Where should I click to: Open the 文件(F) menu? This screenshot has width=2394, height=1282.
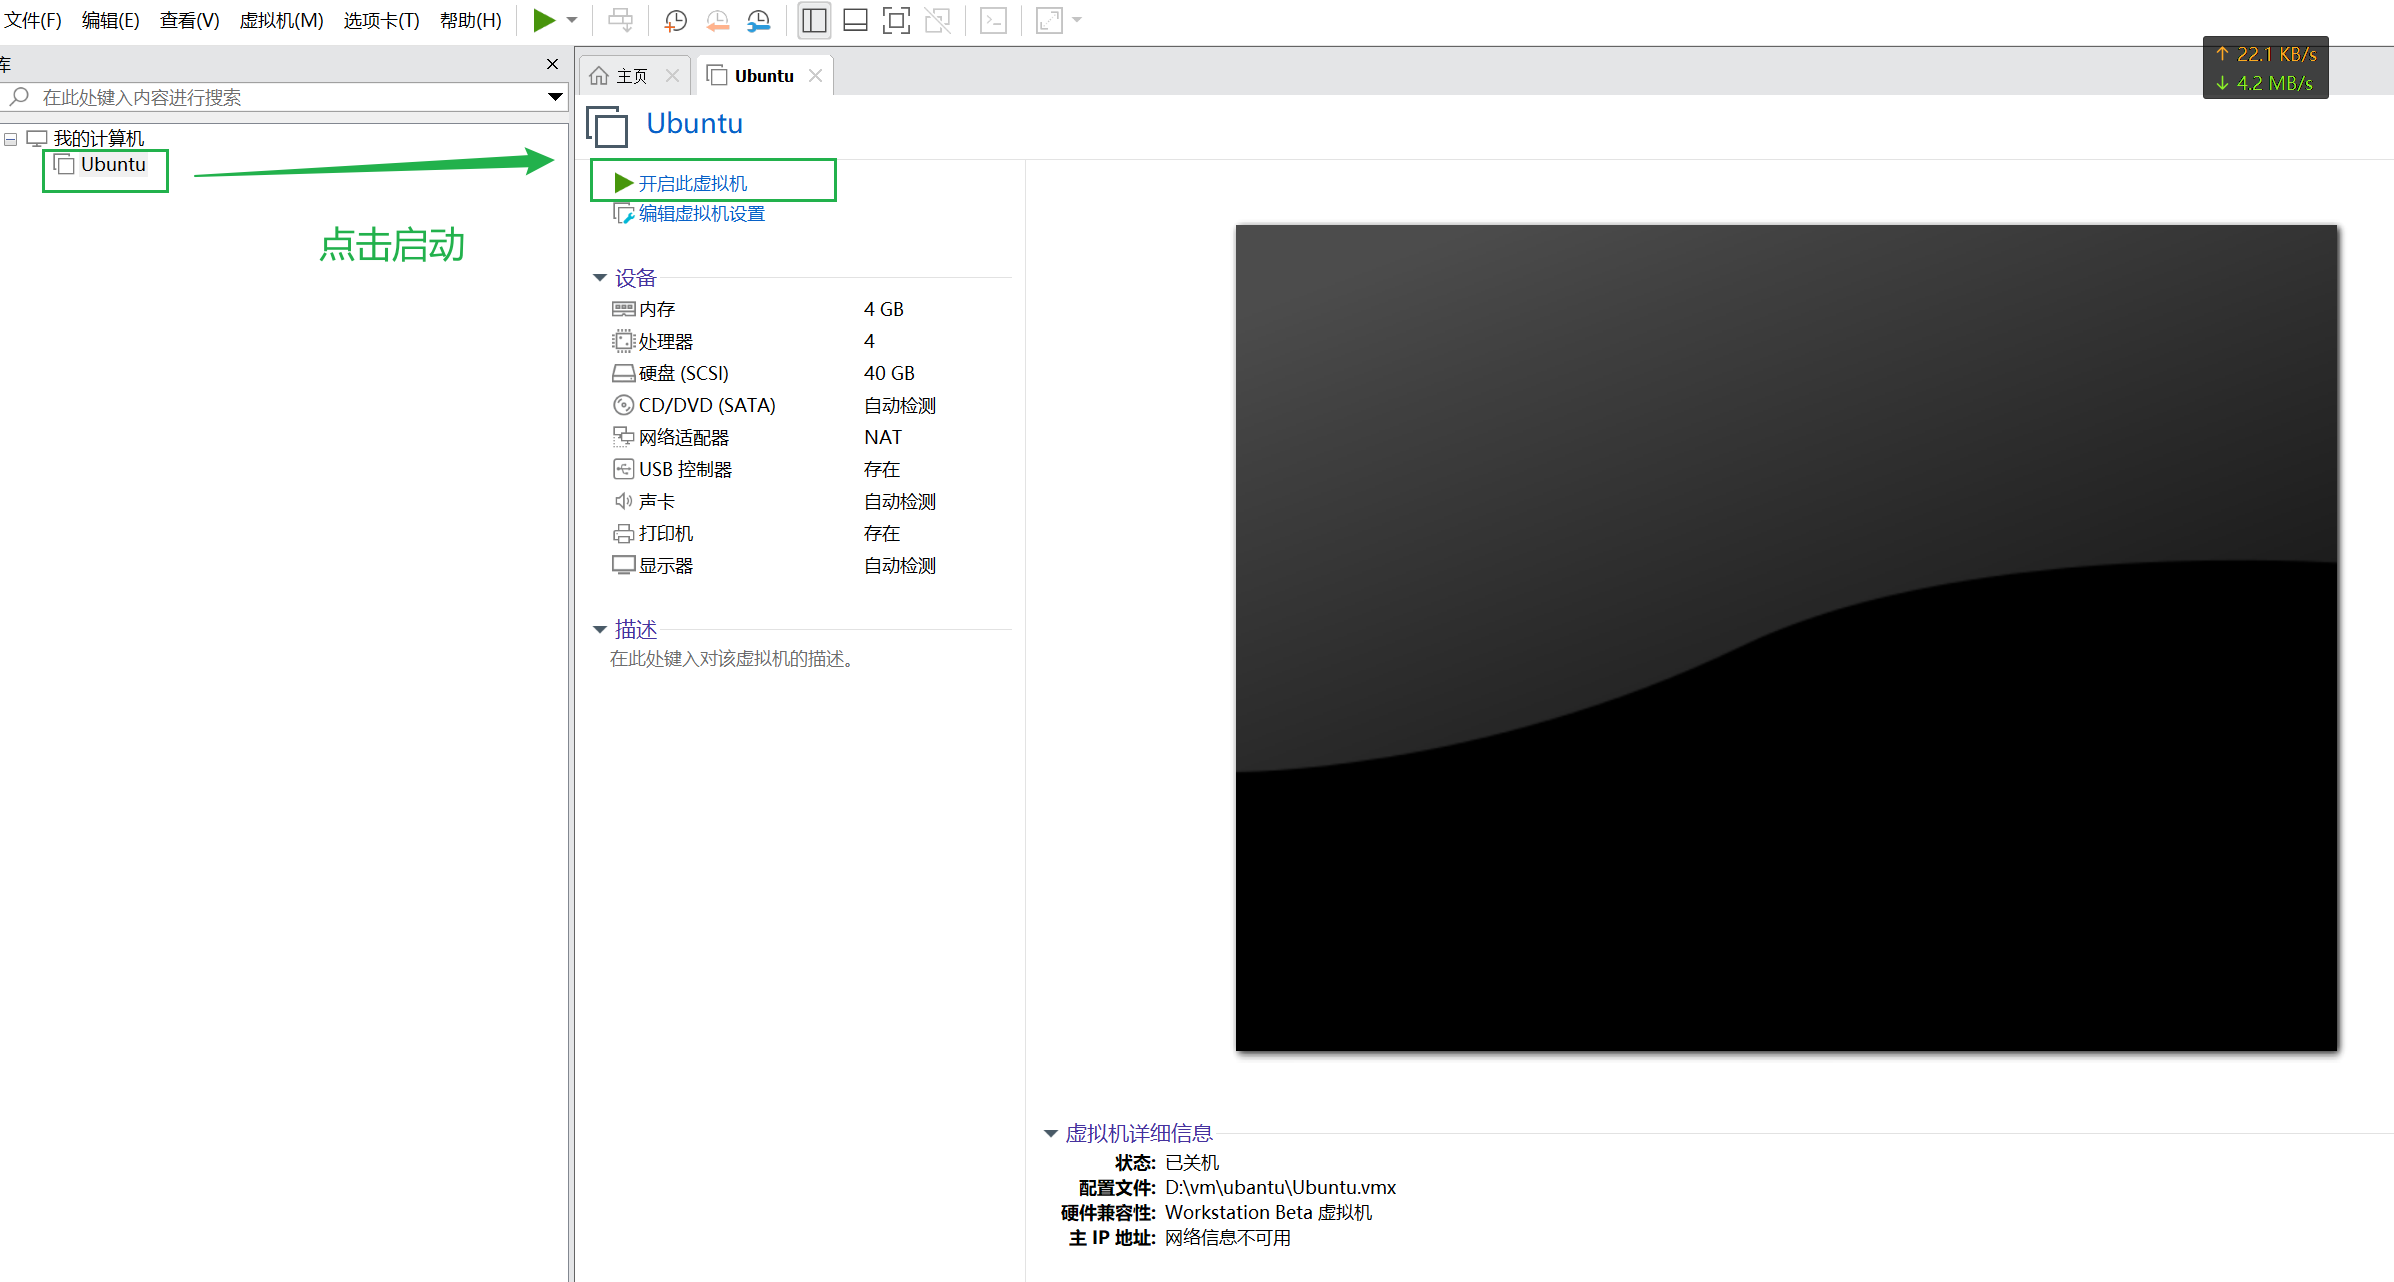[x=33, y=20]
